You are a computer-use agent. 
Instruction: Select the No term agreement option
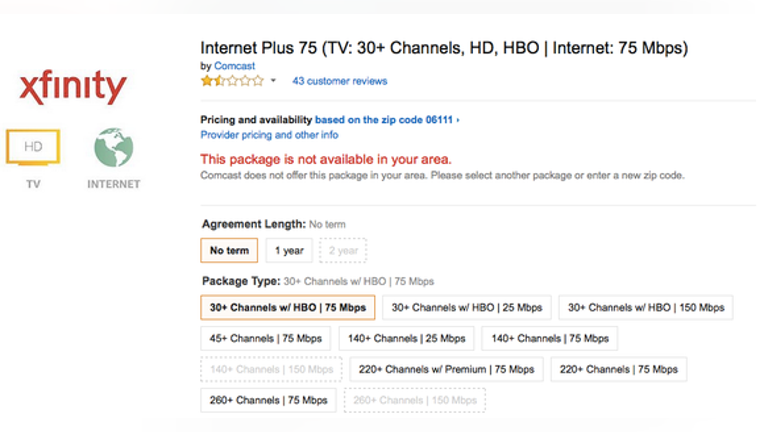click(229, 250)
